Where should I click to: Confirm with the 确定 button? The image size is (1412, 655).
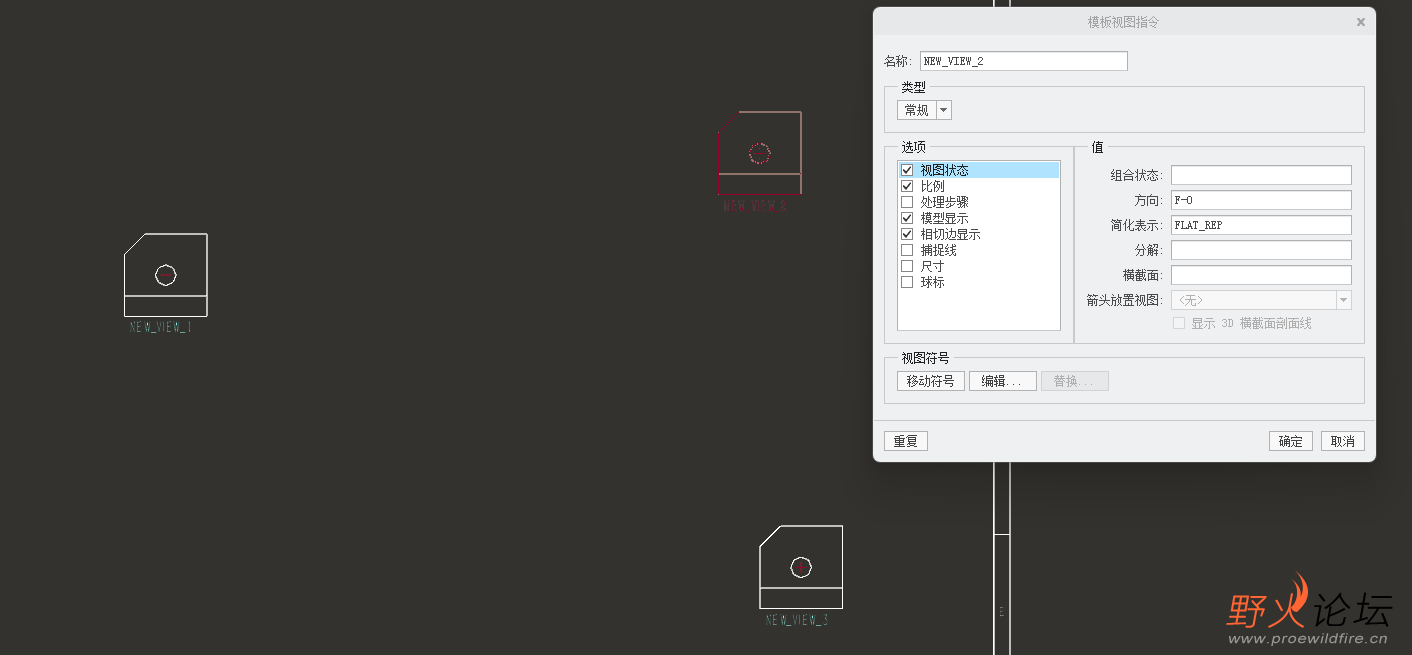pos(1291,441)
